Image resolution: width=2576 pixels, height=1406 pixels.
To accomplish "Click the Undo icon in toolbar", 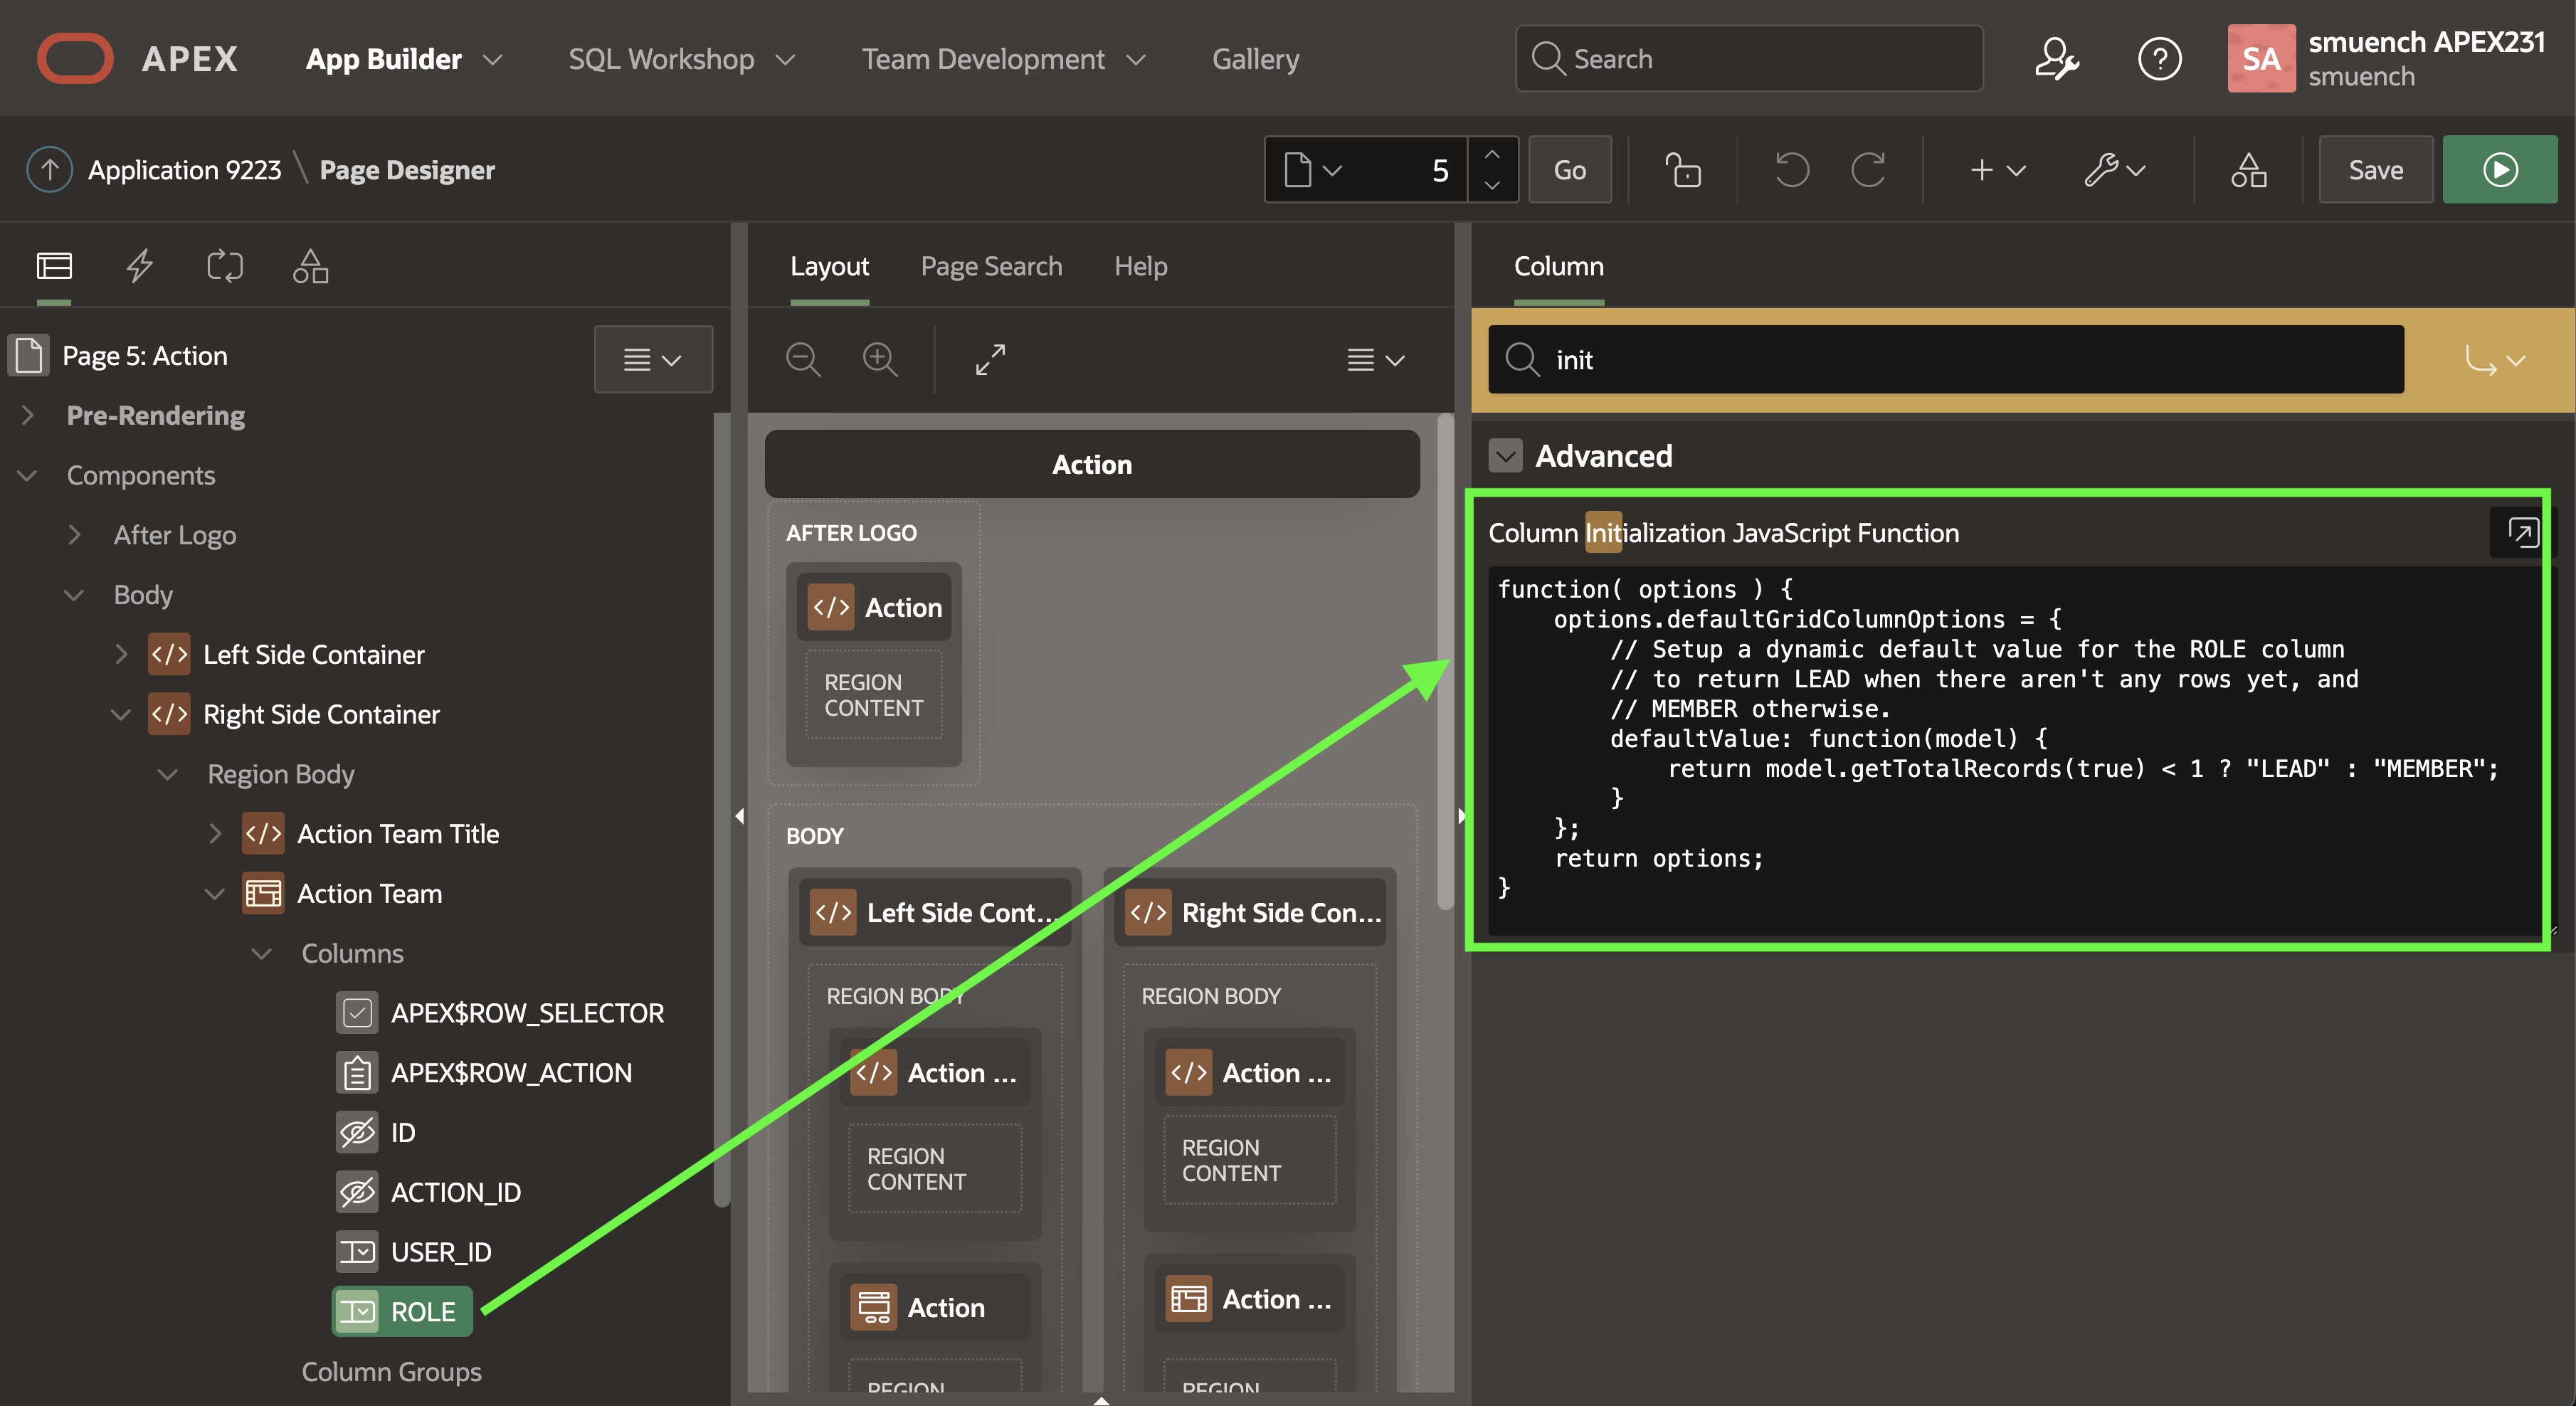I will (x=1791, y=170).
